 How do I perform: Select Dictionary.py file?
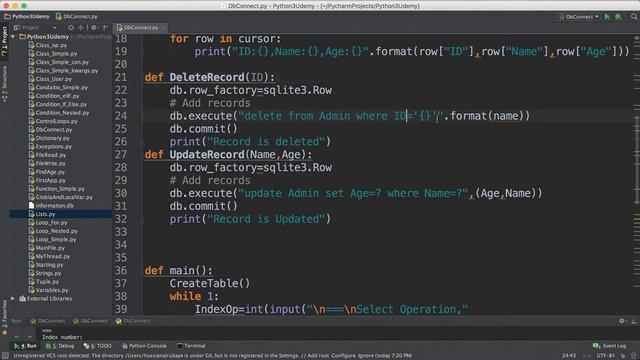(49, 138)
